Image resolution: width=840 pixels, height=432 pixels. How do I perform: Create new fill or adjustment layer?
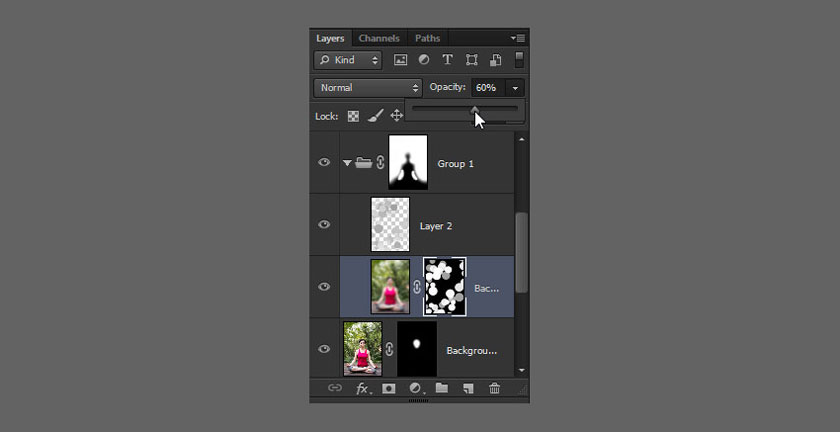pos(416,389)
